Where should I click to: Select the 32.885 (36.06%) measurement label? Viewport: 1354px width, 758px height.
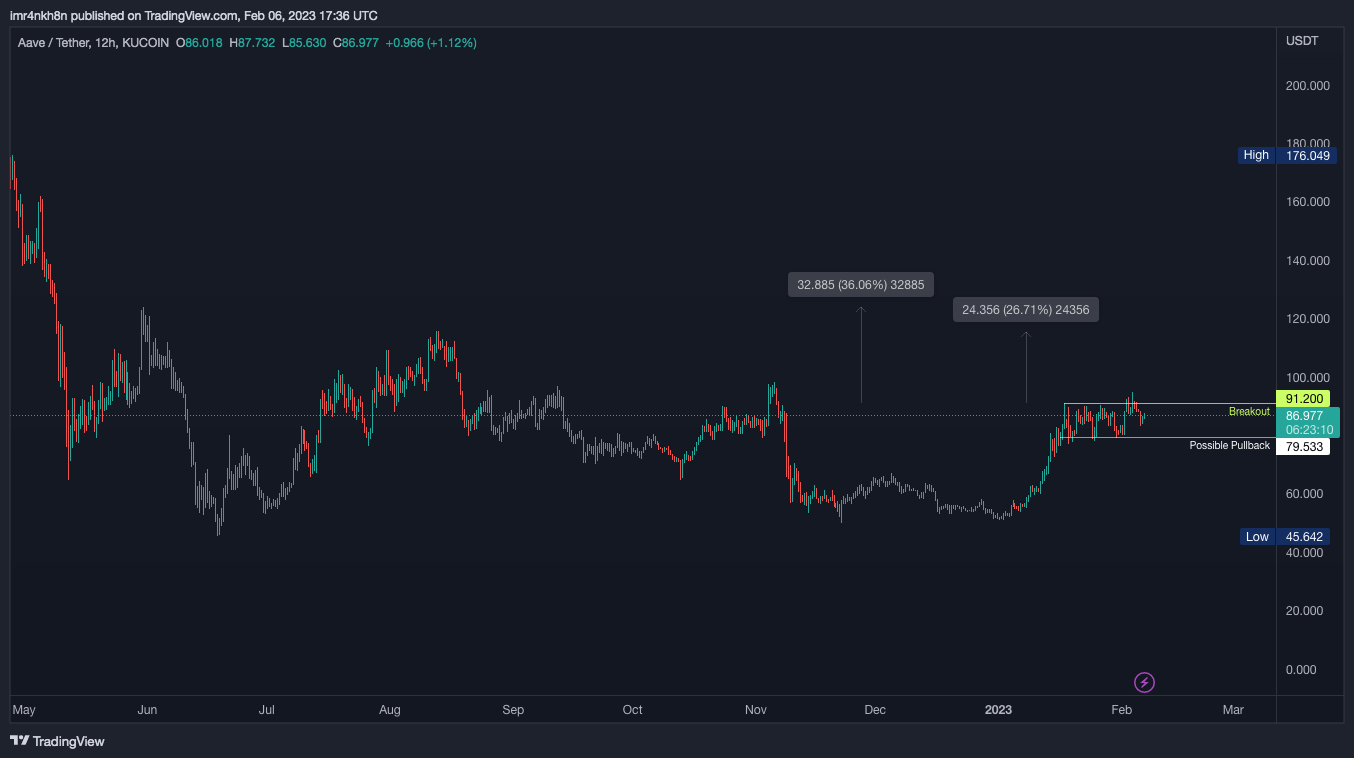pyautogui.click(x=861, y=285)
